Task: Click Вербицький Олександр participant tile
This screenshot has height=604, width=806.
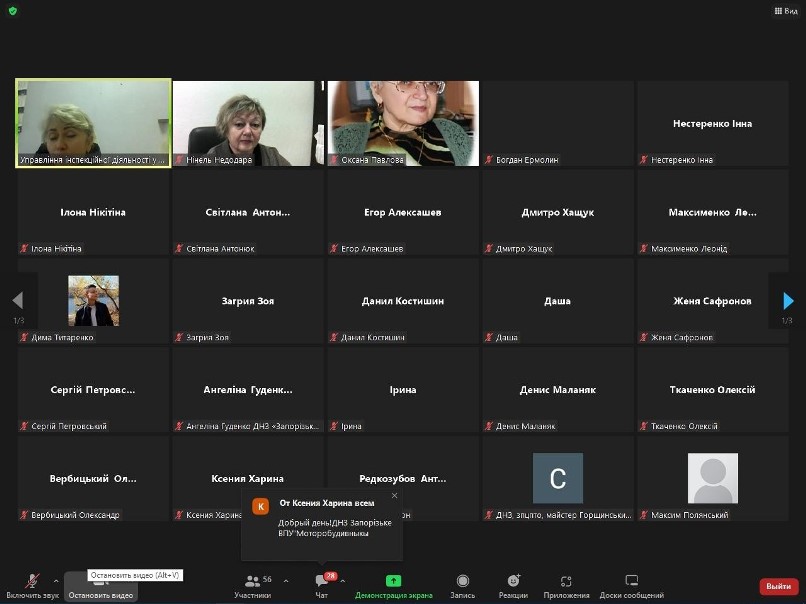Action: pyautogui.click(x=93, y=479)
